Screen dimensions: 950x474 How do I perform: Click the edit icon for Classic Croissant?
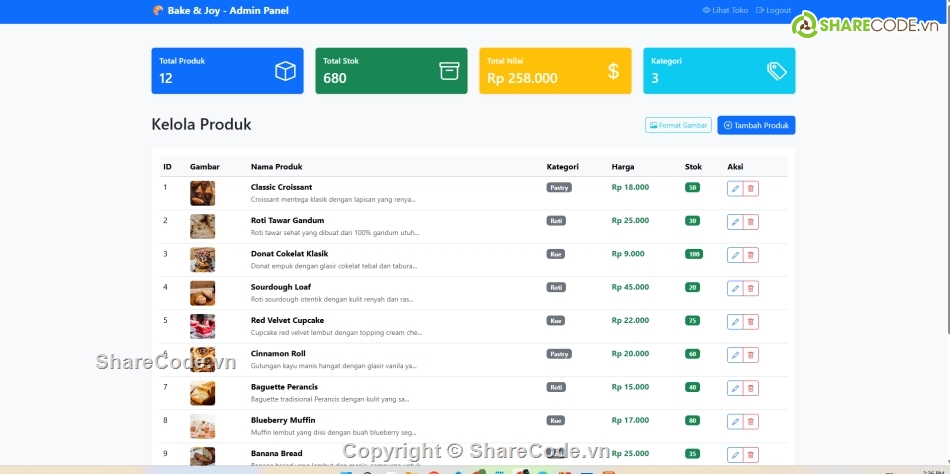(x=735, y=189)
